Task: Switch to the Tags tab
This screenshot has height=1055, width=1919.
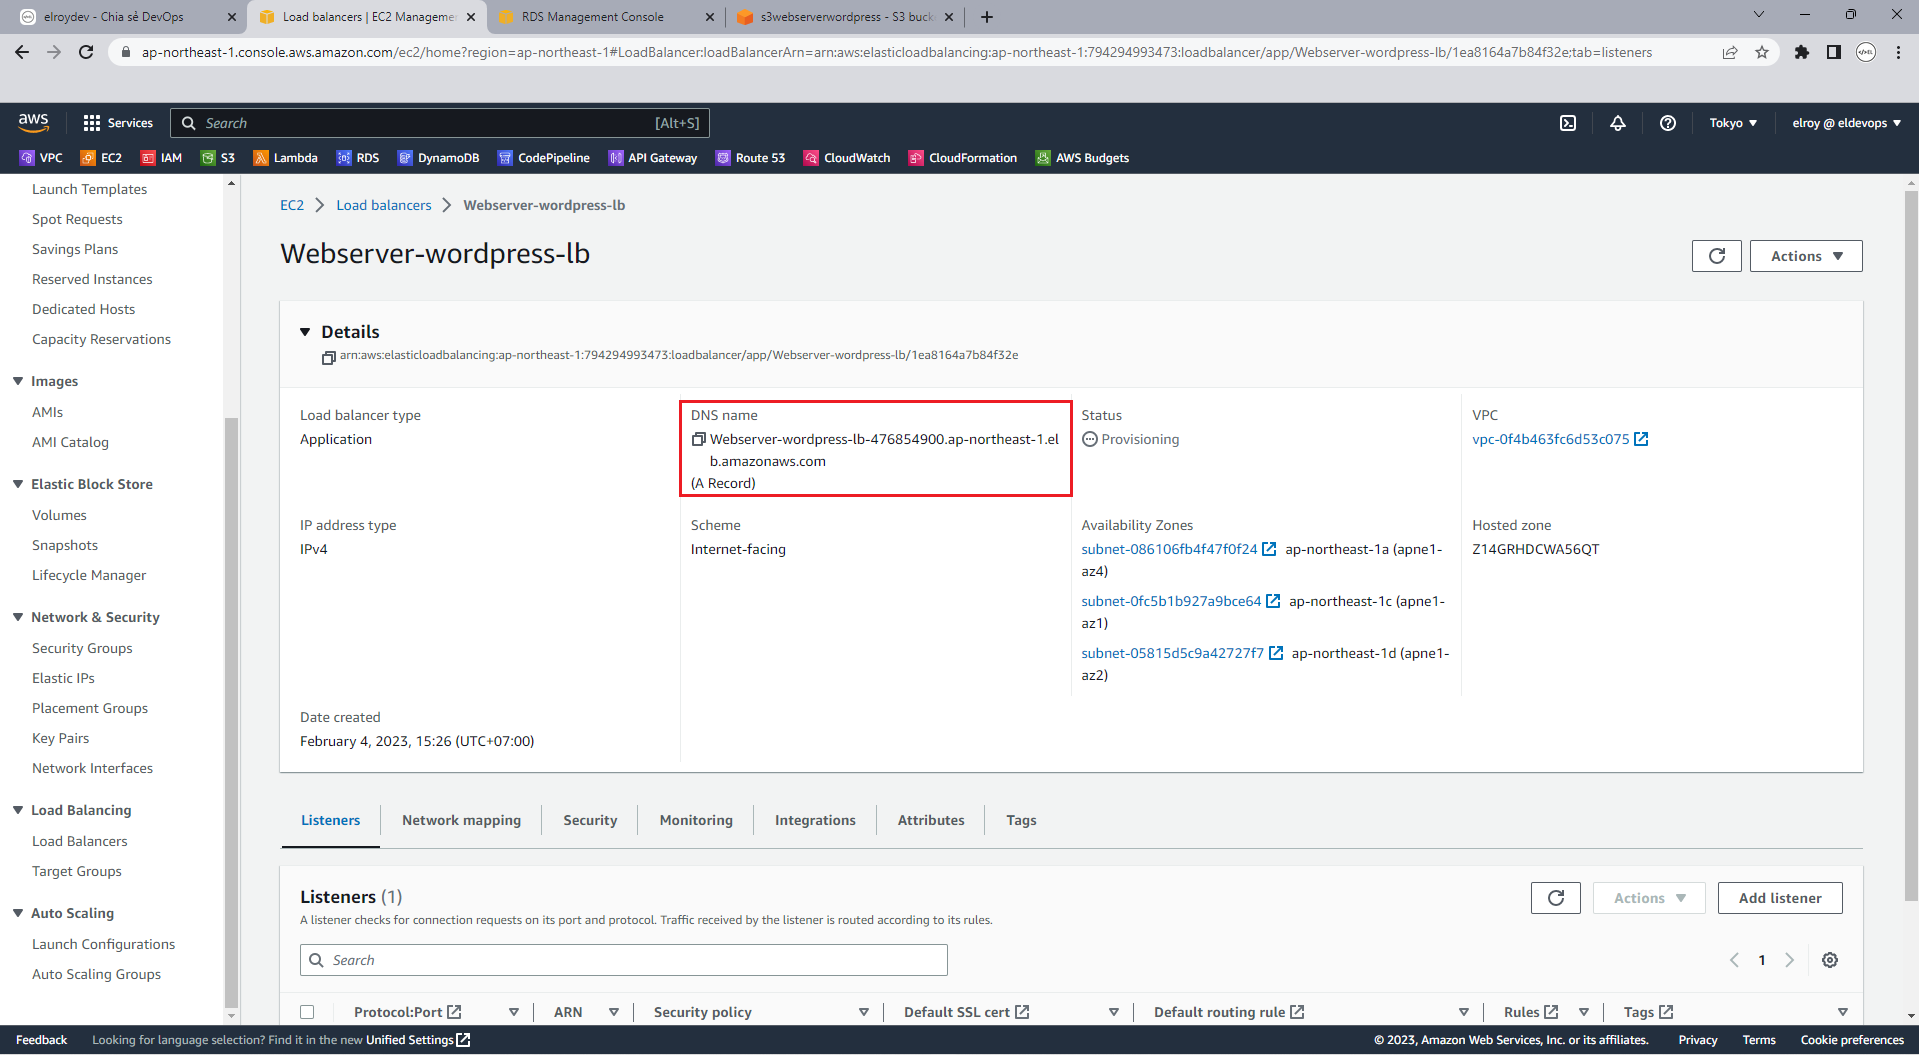Action: point(1021,820)
